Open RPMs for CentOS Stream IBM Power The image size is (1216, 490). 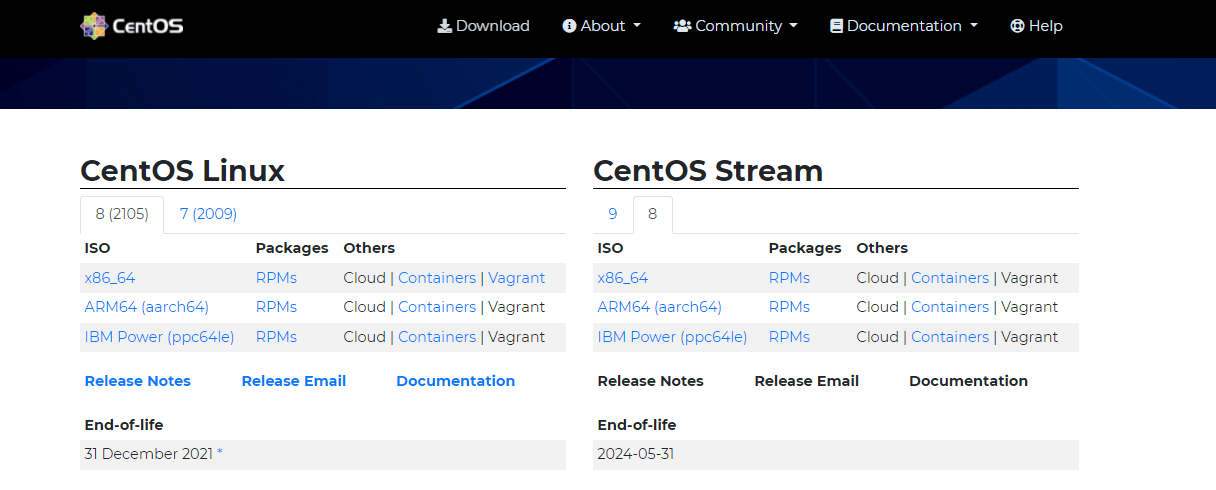tap(789, 337)
